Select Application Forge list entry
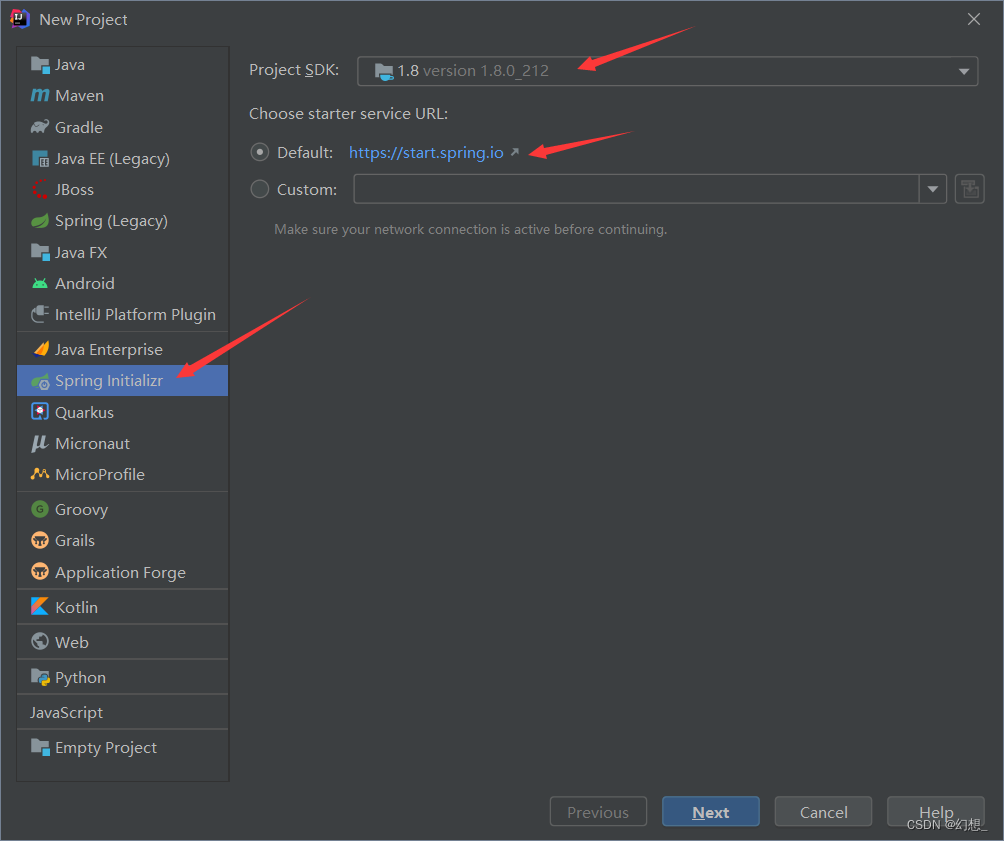The height and width of the screenshot is (841, 1004). point(122,572)
